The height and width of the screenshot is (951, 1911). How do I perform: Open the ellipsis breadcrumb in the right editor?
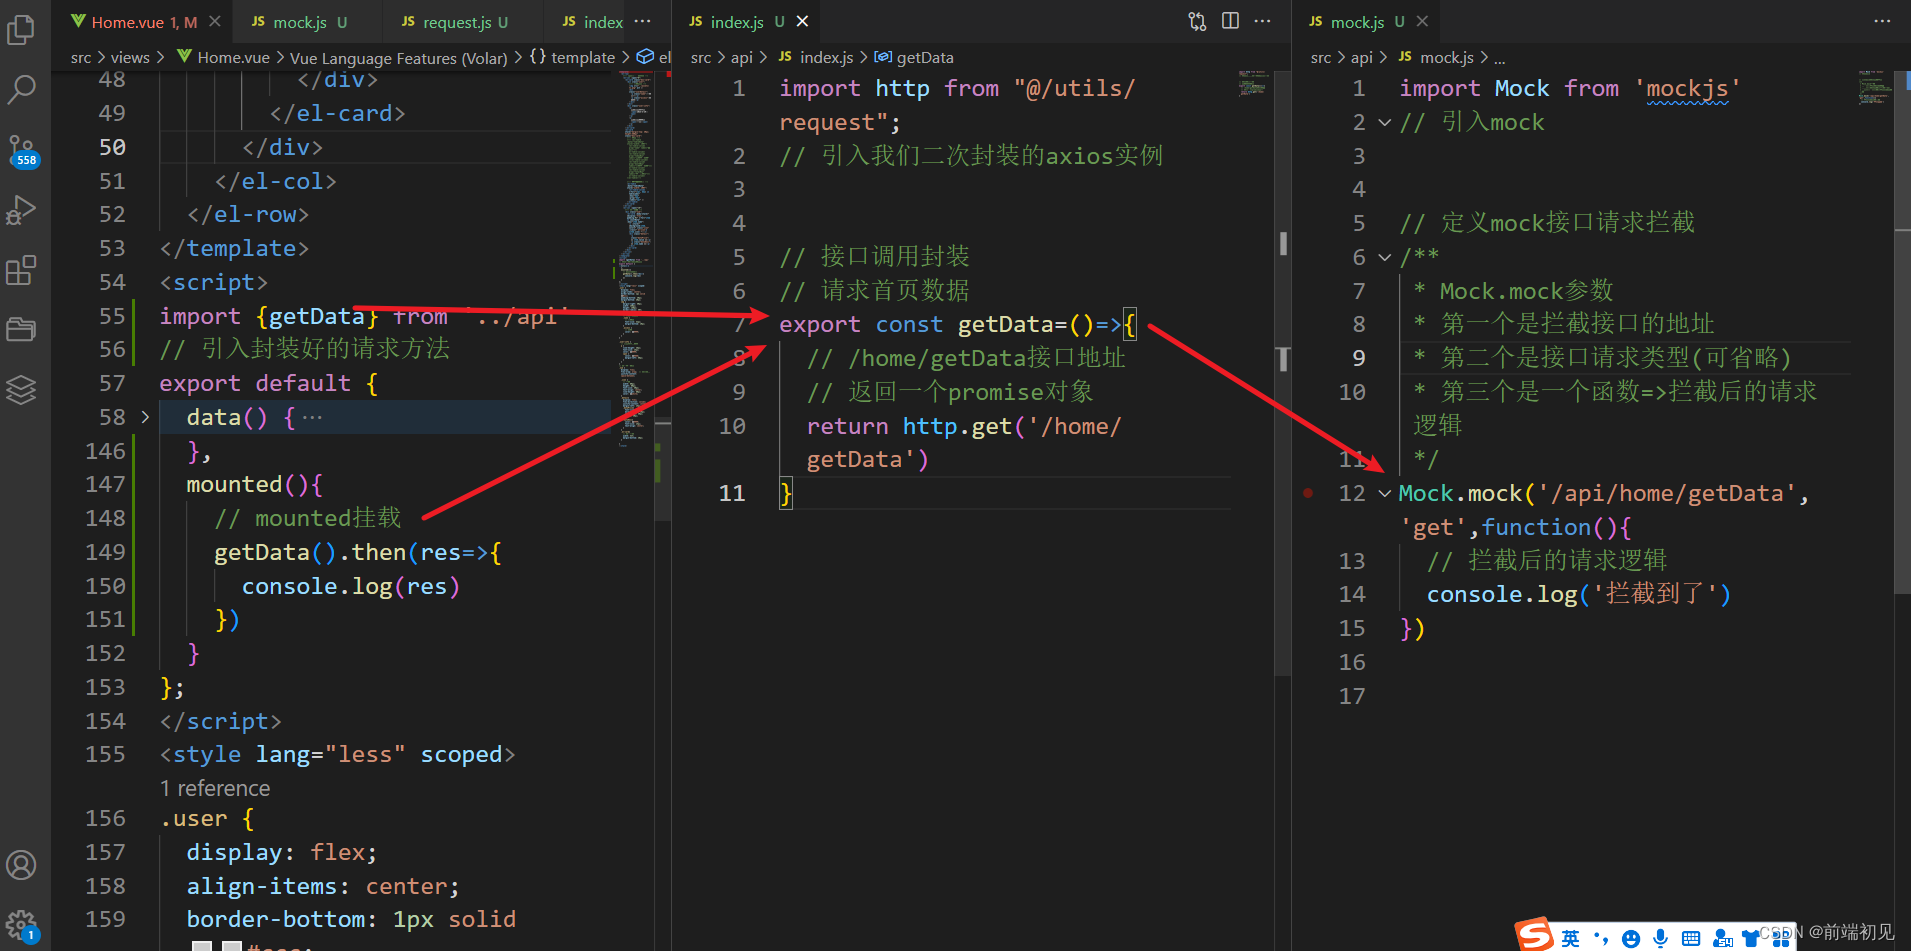point(1499,57)
